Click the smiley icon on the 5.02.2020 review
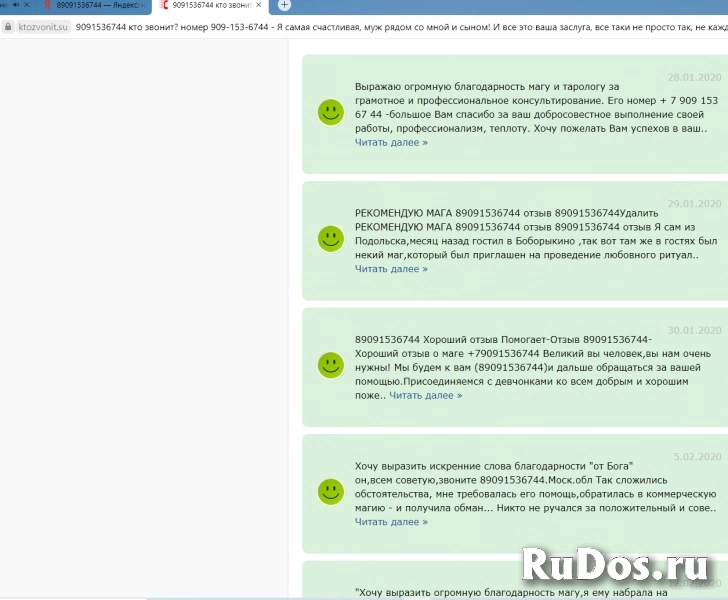728x600 pixels. click(330, 491)
